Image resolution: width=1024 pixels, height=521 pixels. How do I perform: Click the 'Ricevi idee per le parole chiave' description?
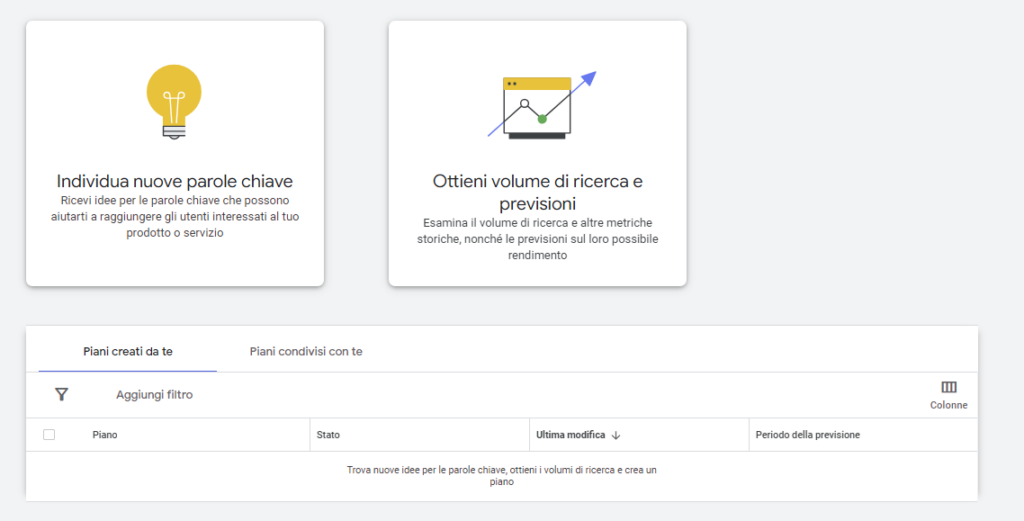pyautogui.click(x=175, y=216)
